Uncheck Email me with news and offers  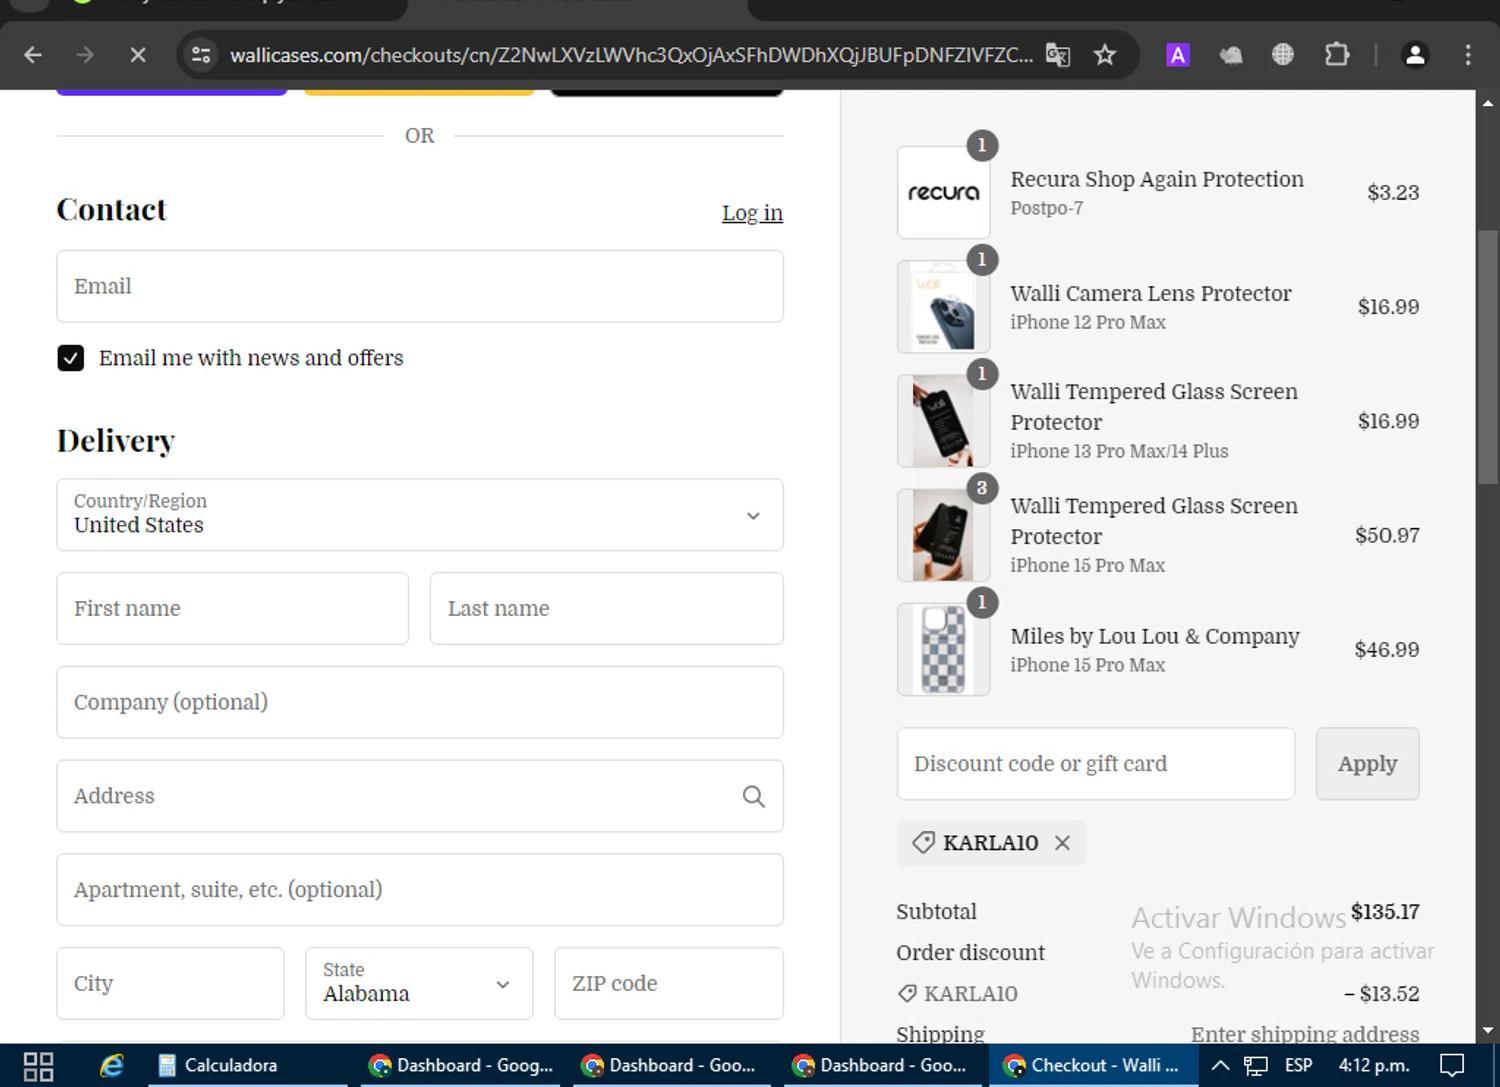pos(70,358)
